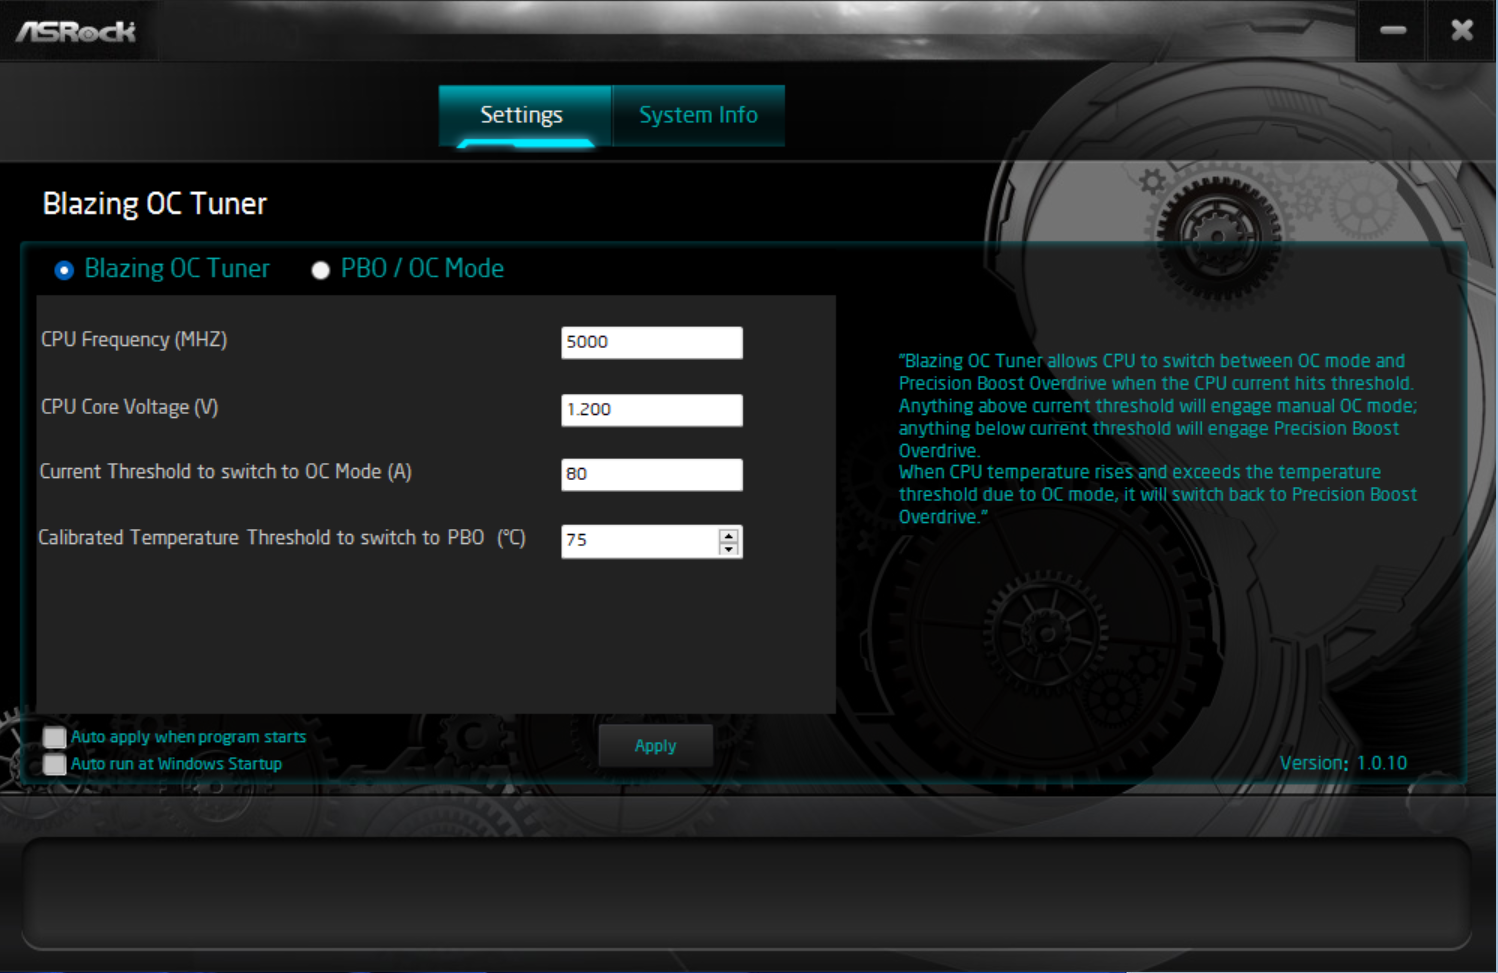Enable Auto run at Windows Startup

point(54,763)
